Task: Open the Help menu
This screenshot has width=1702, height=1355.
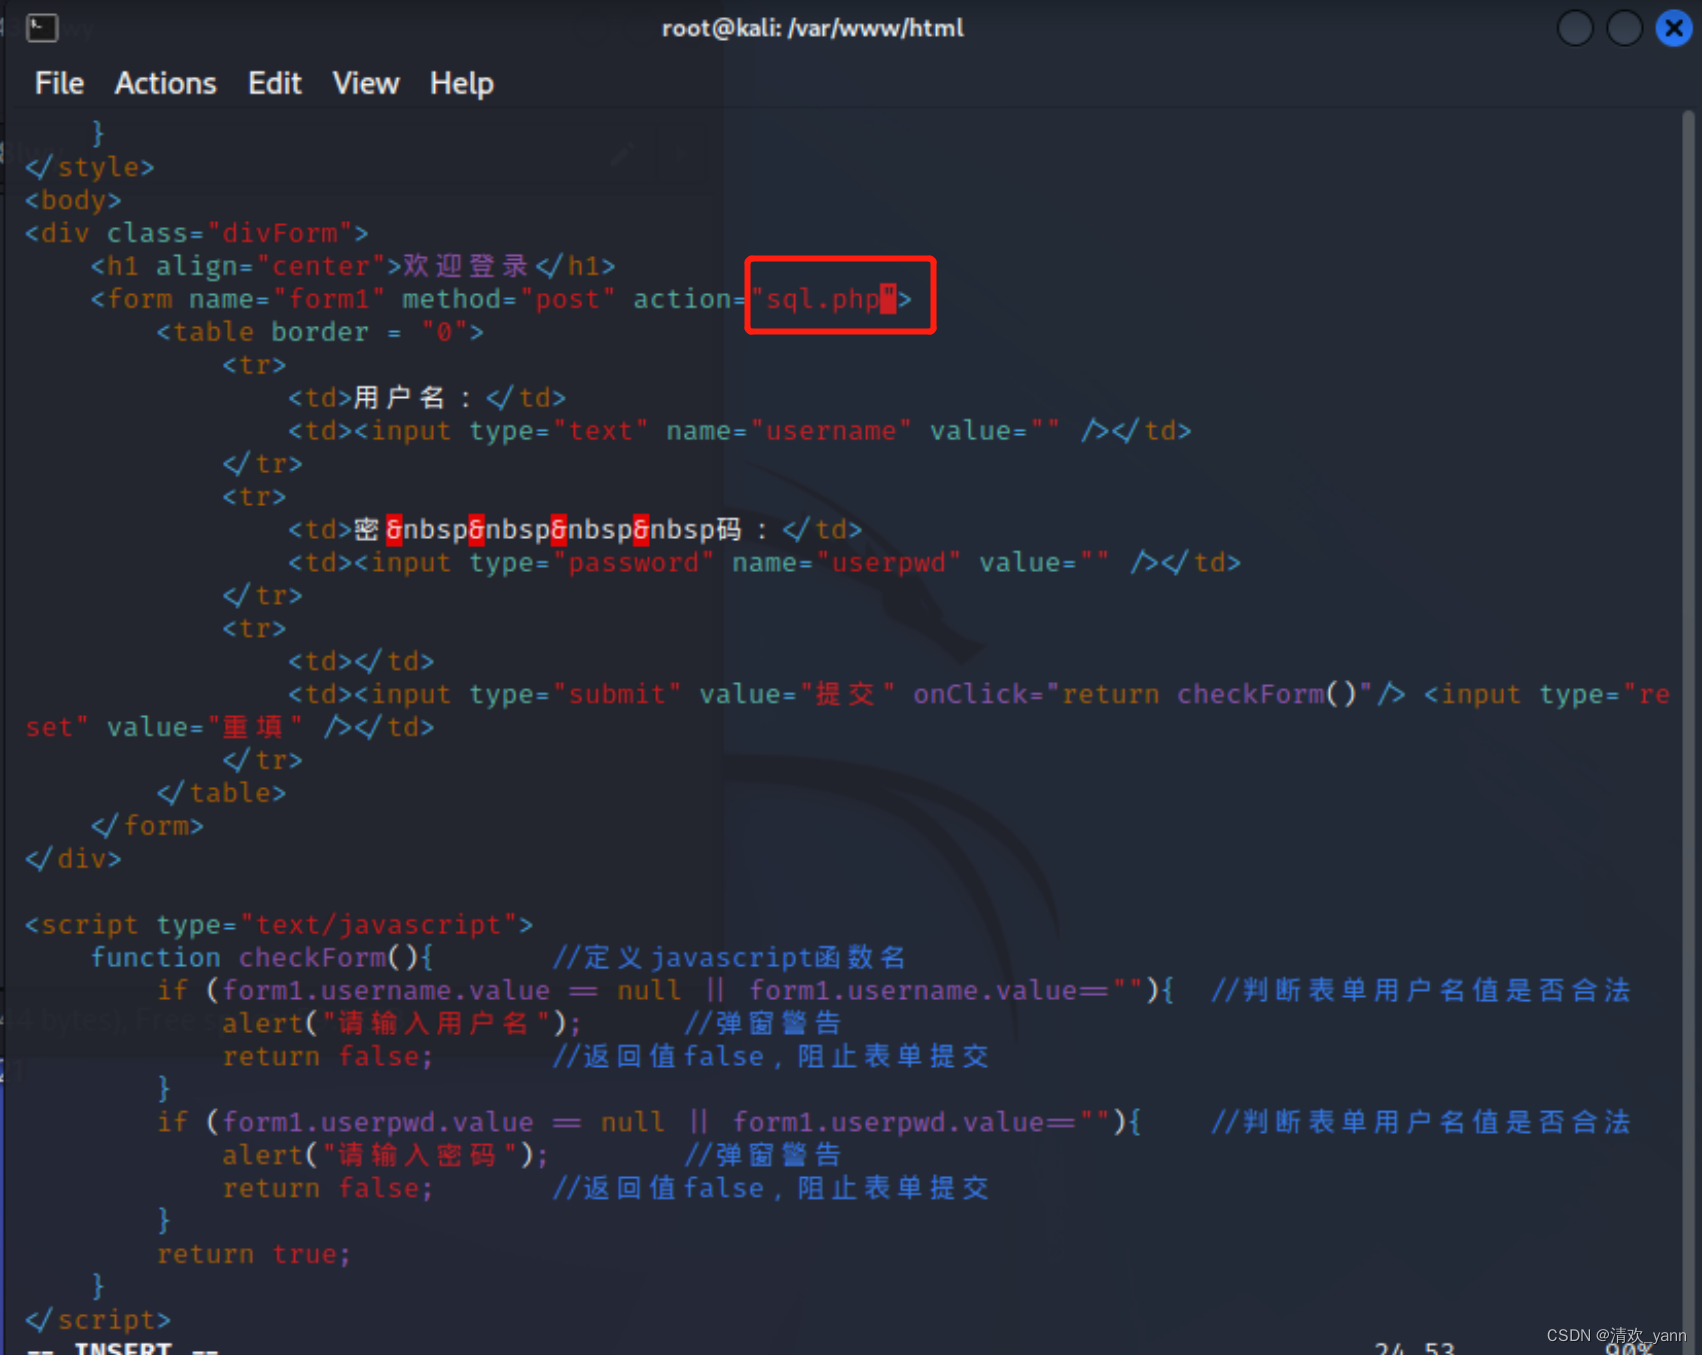Action: (x=461, y=83)
